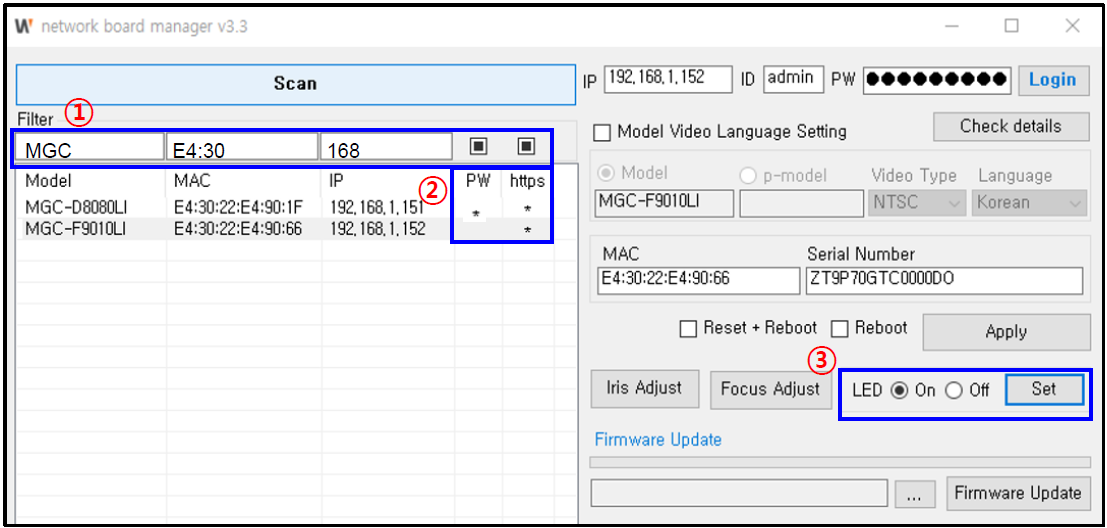Image resolution: width=1107 pixels, height=528 pixels.
Task: Select the LED Off radio button
Action: point(953,390)
